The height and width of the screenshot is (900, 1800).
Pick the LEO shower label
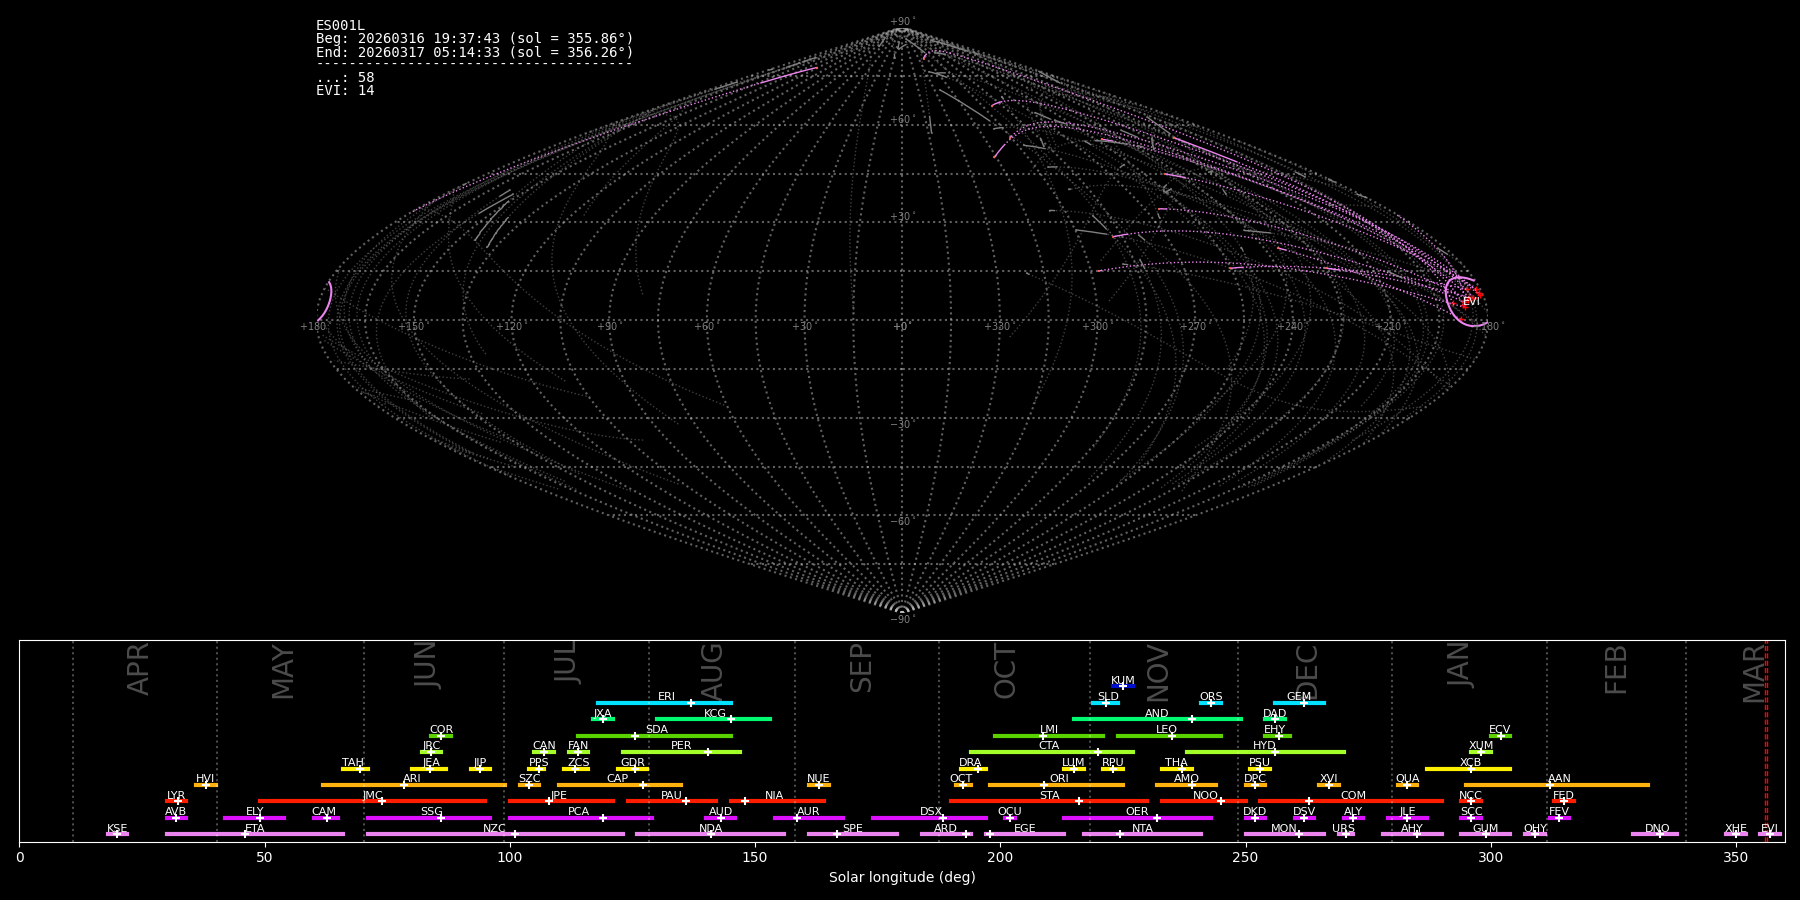click(1167, 730)
